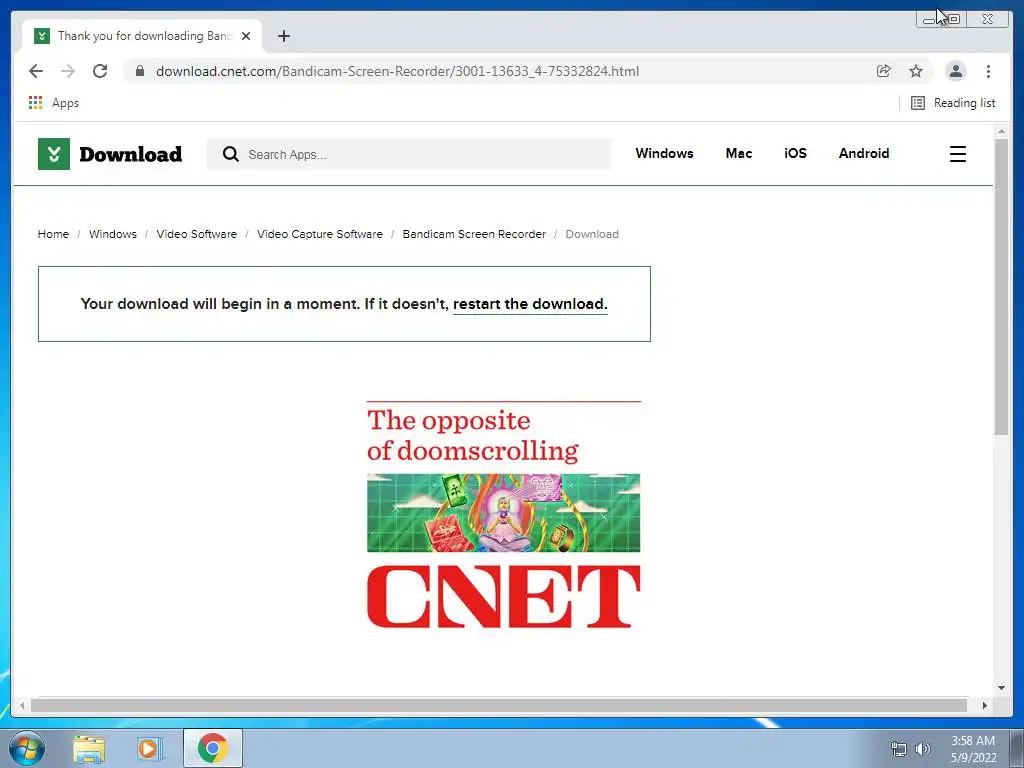Click the CNET doomscrolling ad

point(504,515)
